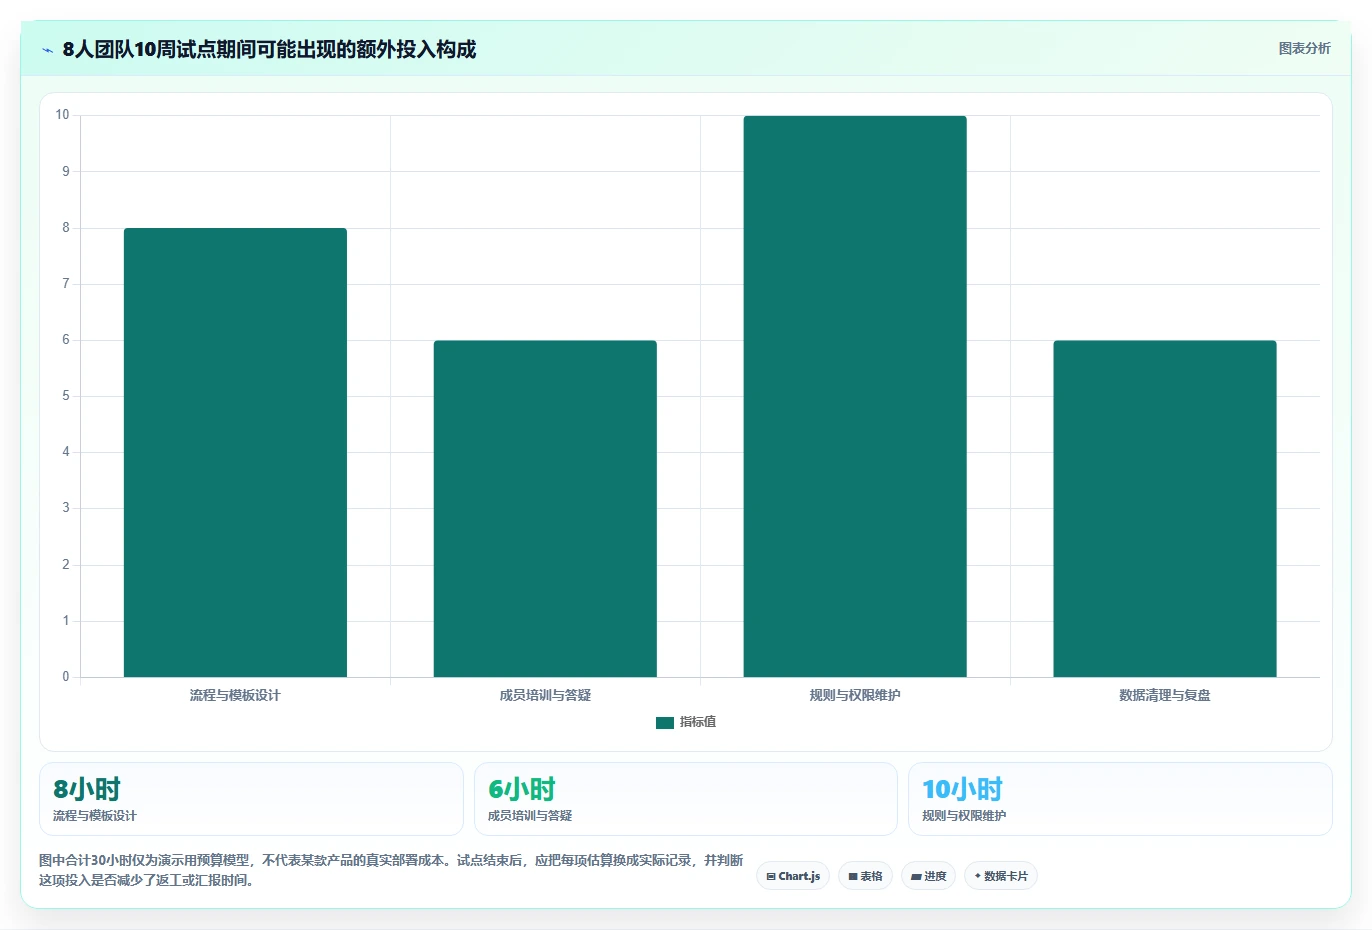Select the 表格 tag chip
The height and width of the screenshot is (930, 1372).
(x=865, y=876)
